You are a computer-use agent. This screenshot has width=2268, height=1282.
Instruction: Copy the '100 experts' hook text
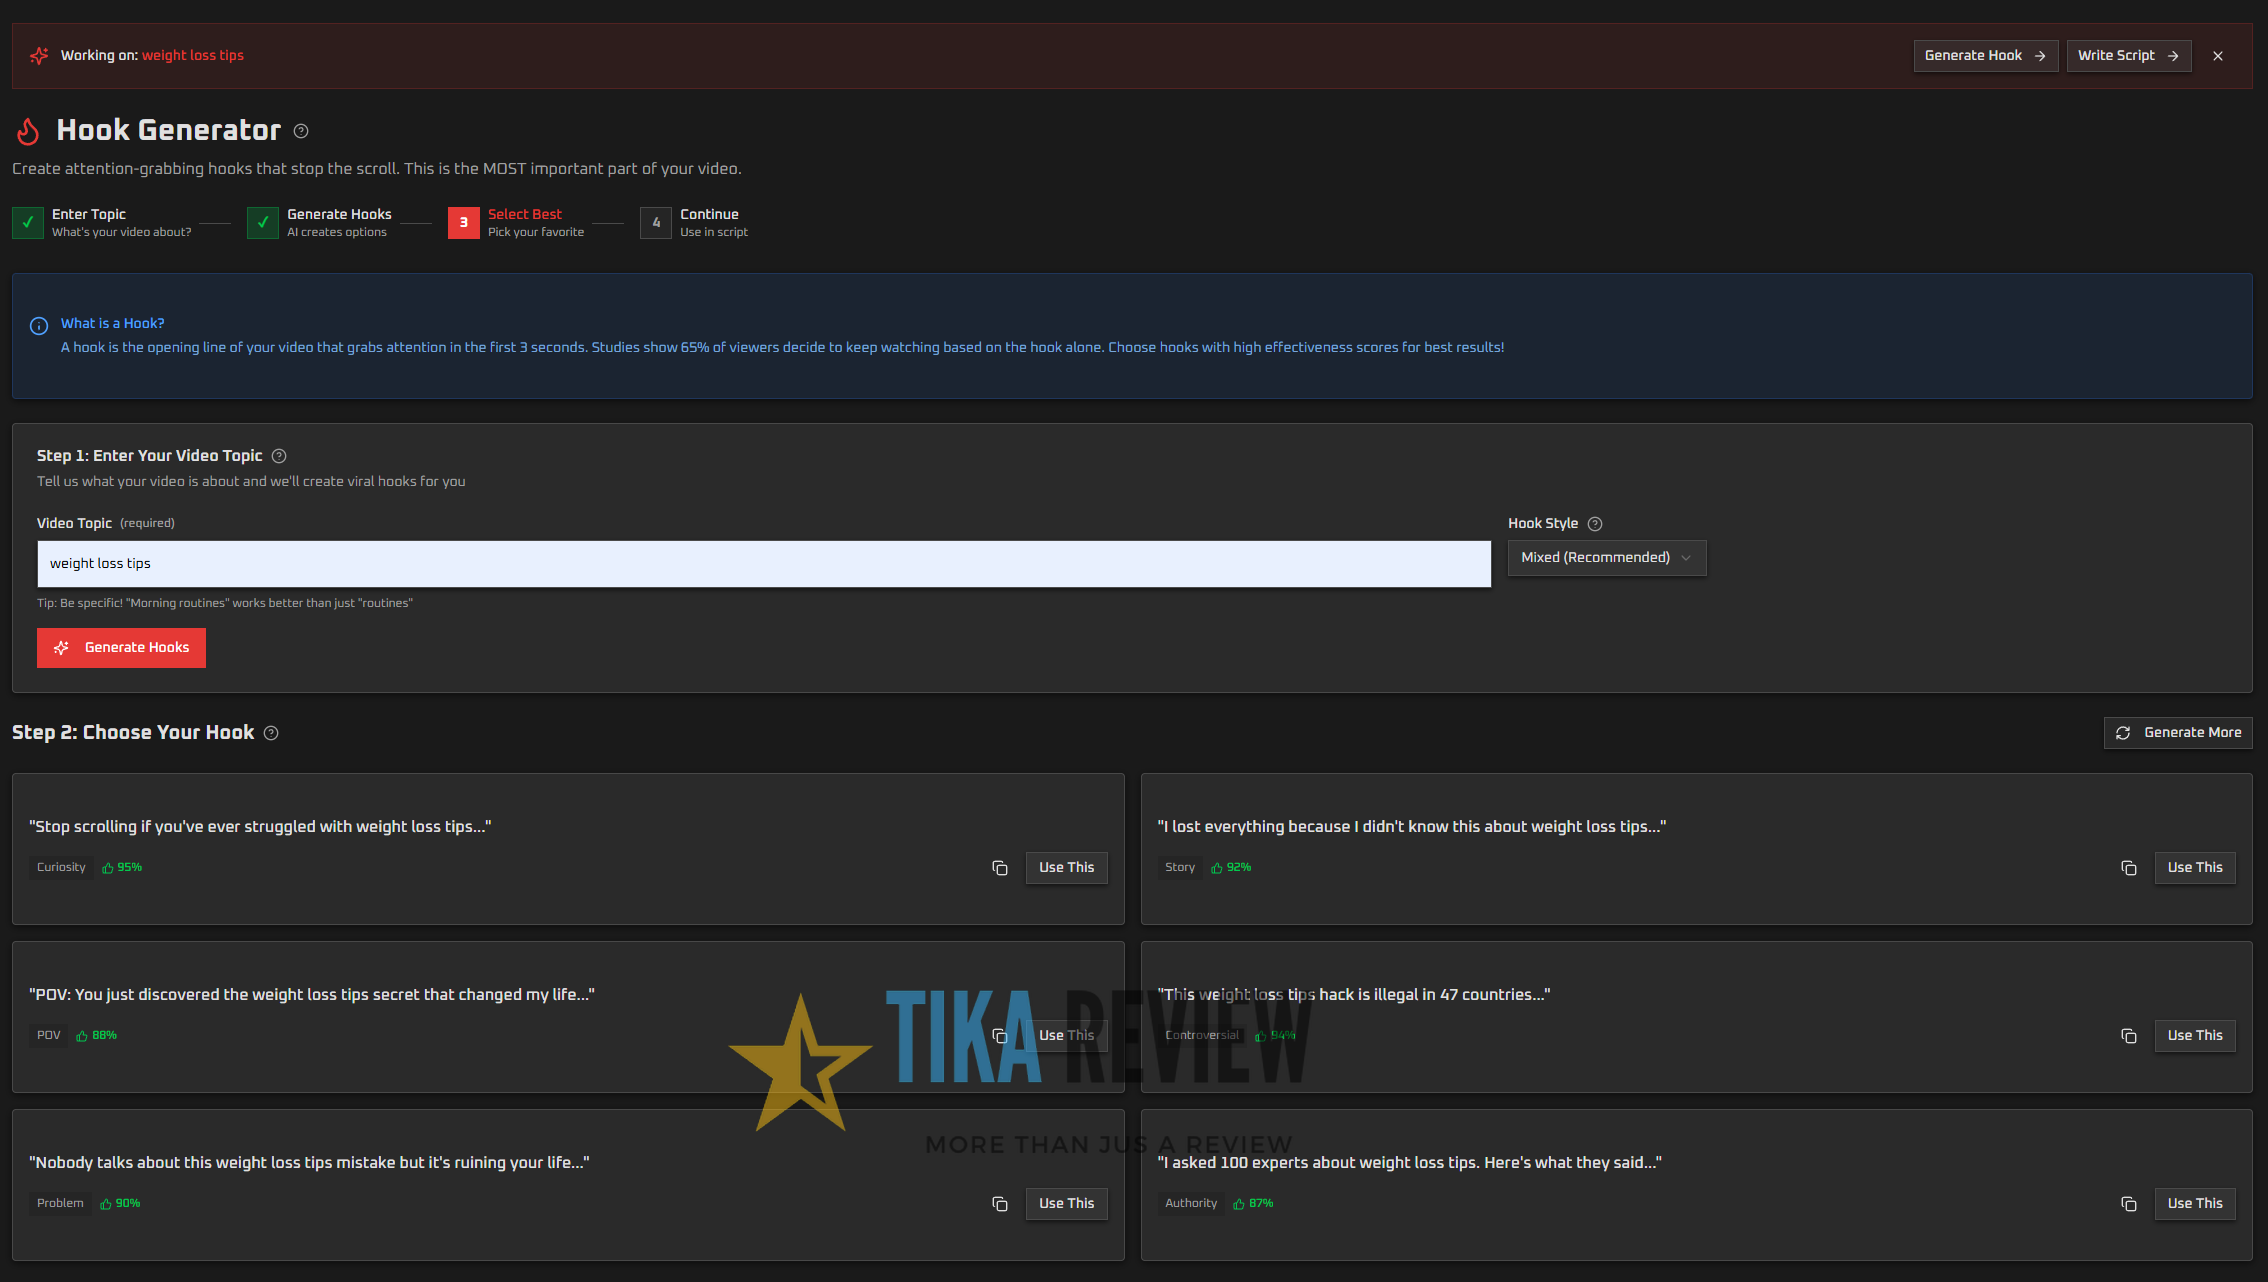(2128, 1204)
